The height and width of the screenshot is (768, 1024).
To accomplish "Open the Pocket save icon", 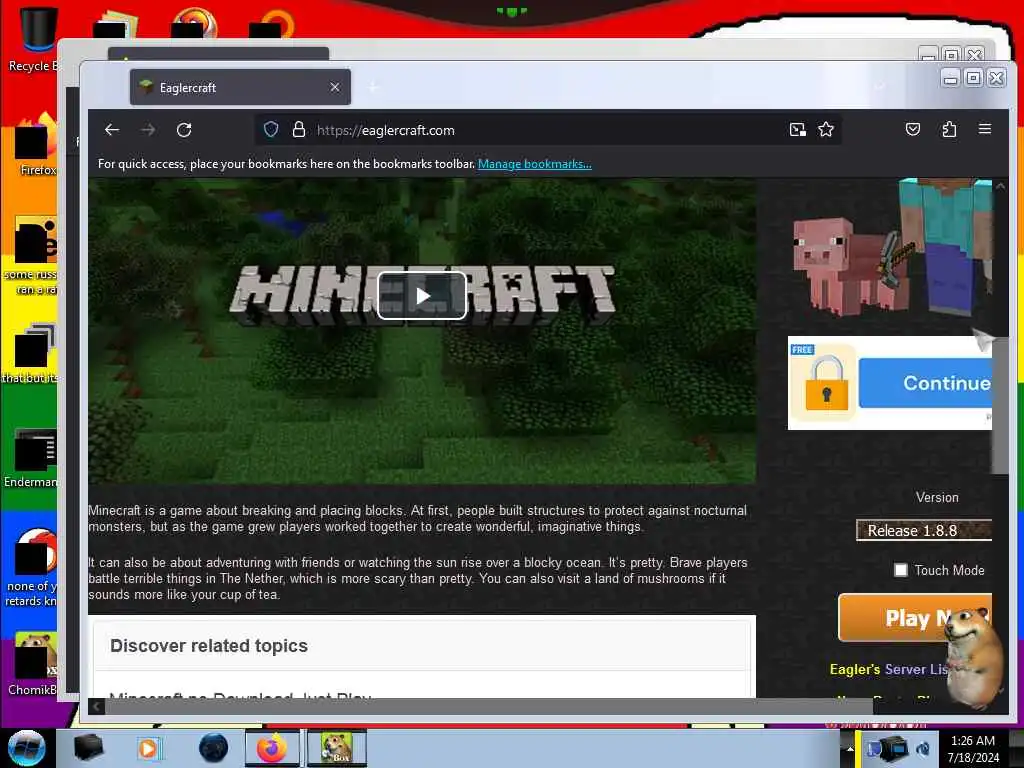I will 913,129.
